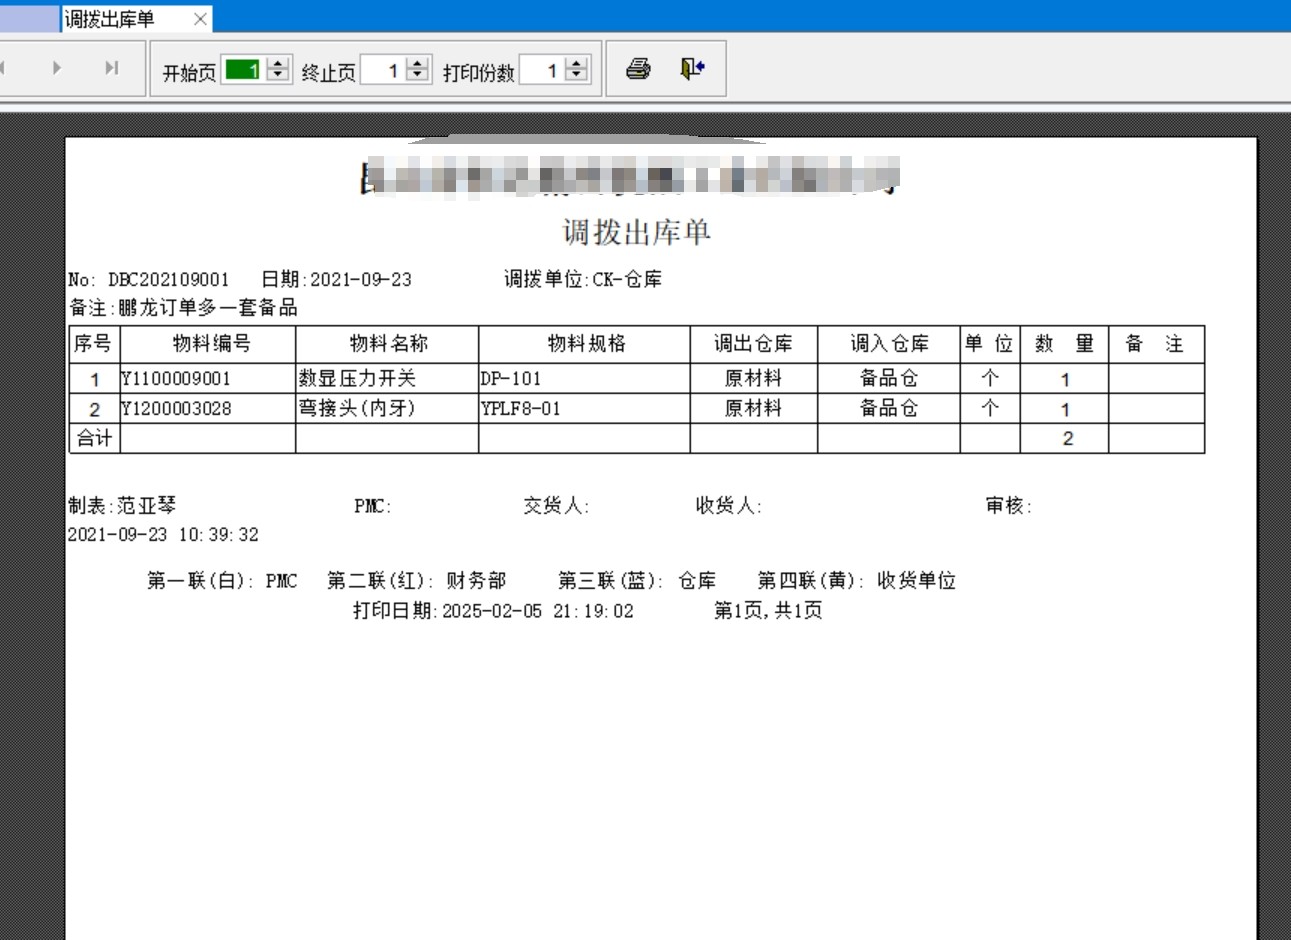1291x940 pixels.
Task: Click the 物料名称 column header
Action: click(x=388, y=344)
